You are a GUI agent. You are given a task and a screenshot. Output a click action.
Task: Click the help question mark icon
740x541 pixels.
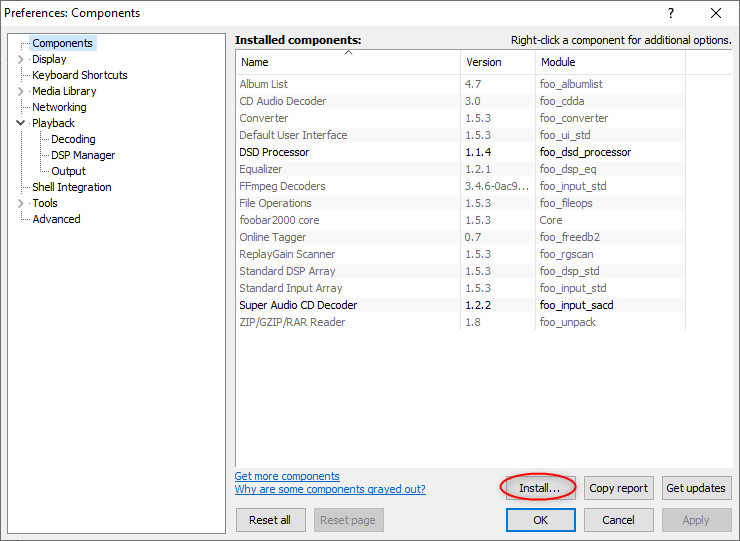click(671, 13)
